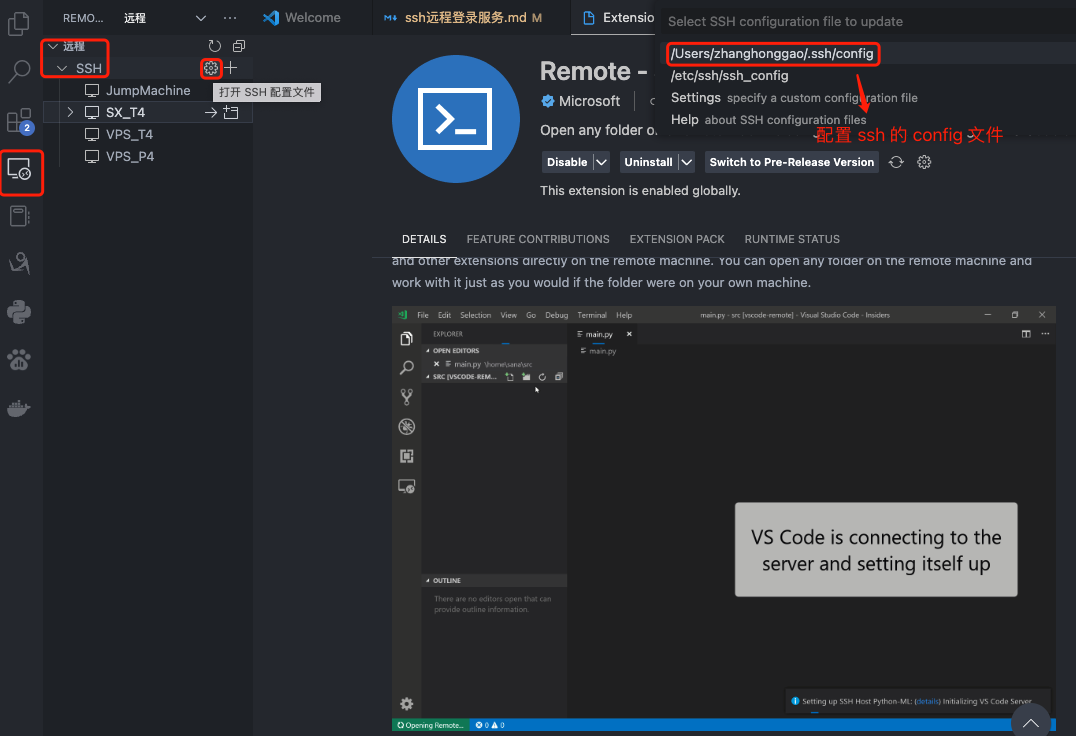The height and width of the screenshot is (736, 1076).
Task: Select the Python icon in activity bar
Action: click(20, 310)
